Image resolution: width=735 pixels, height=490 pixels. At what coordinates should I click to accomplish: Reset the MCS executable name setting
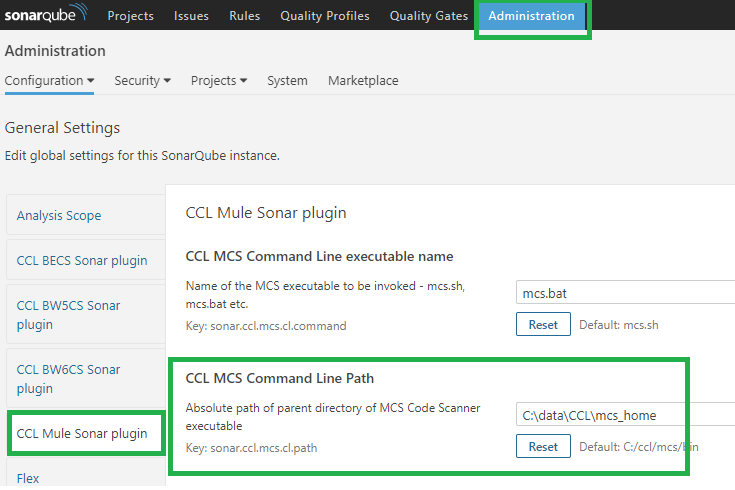point(543,324)
